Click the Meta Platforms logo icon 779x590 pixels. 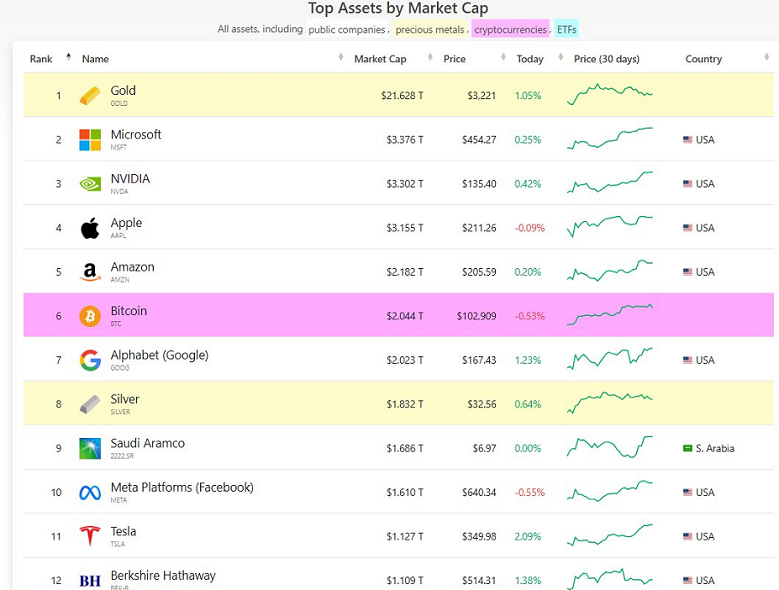point(90,492)
